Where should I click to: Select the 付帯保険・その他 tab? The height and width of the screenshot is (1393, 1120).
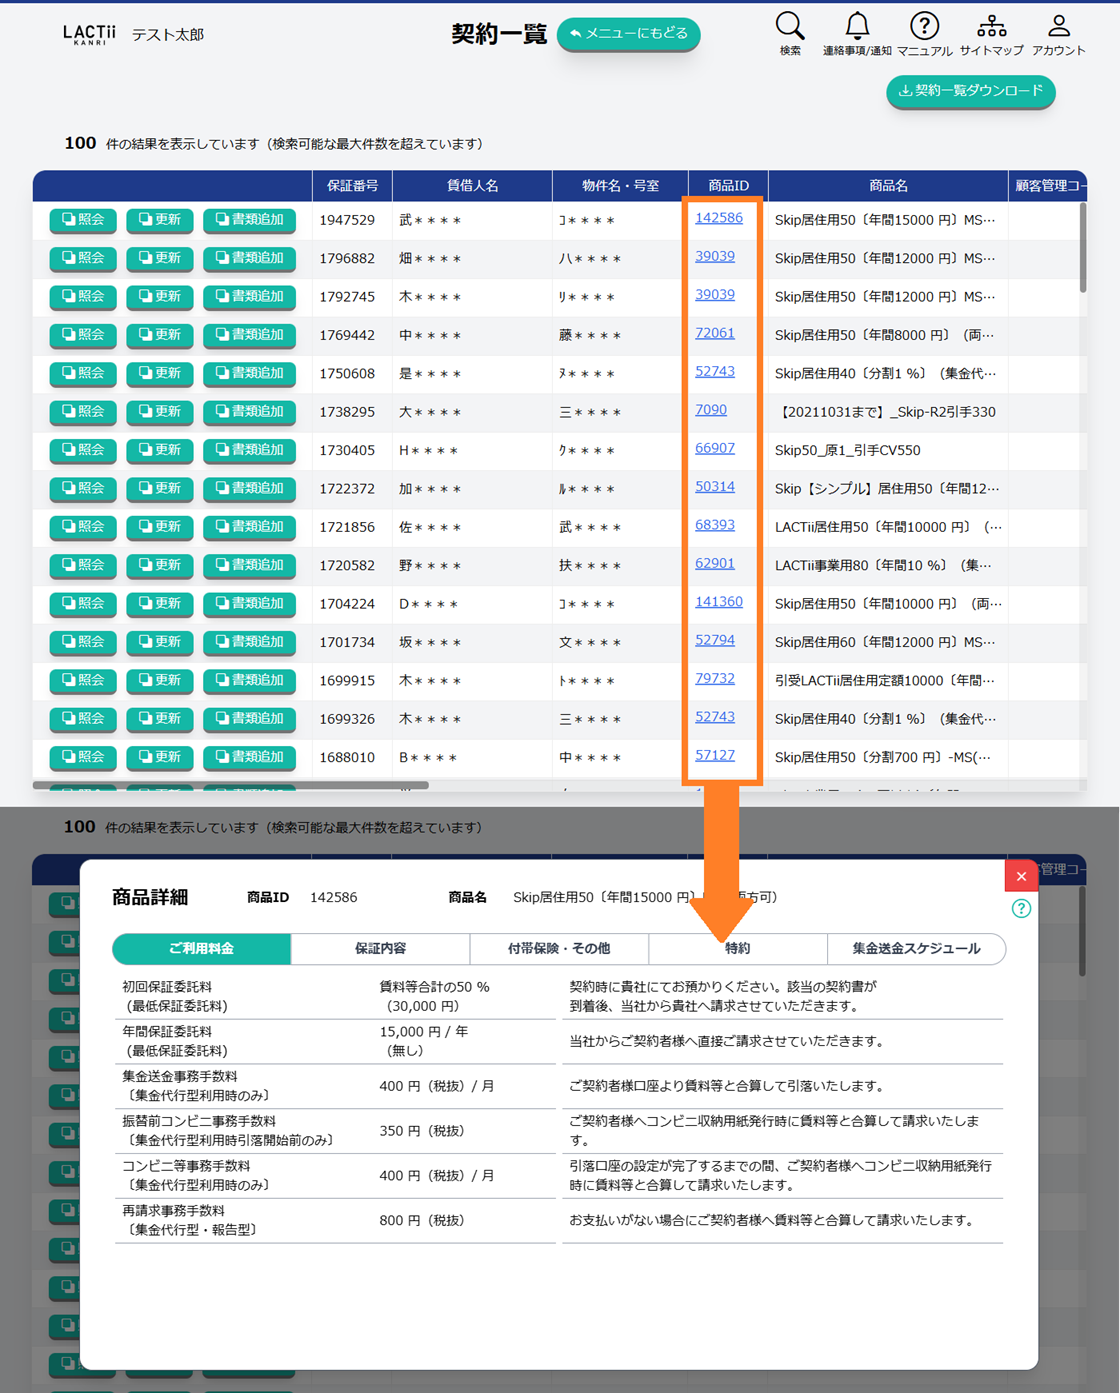[x=559, y=948]
